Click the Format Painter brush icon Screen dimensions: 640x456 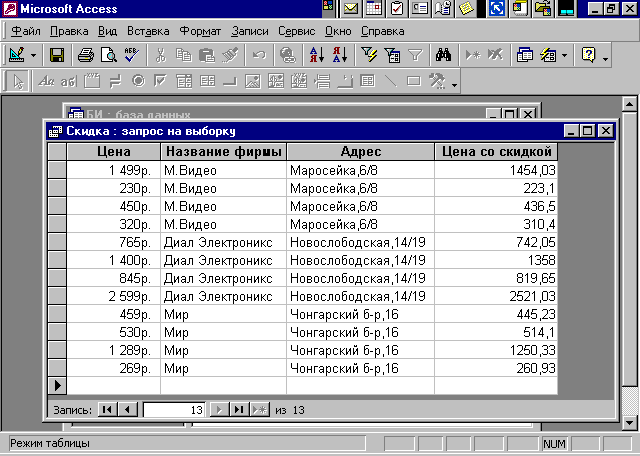[x=230, y=55]
